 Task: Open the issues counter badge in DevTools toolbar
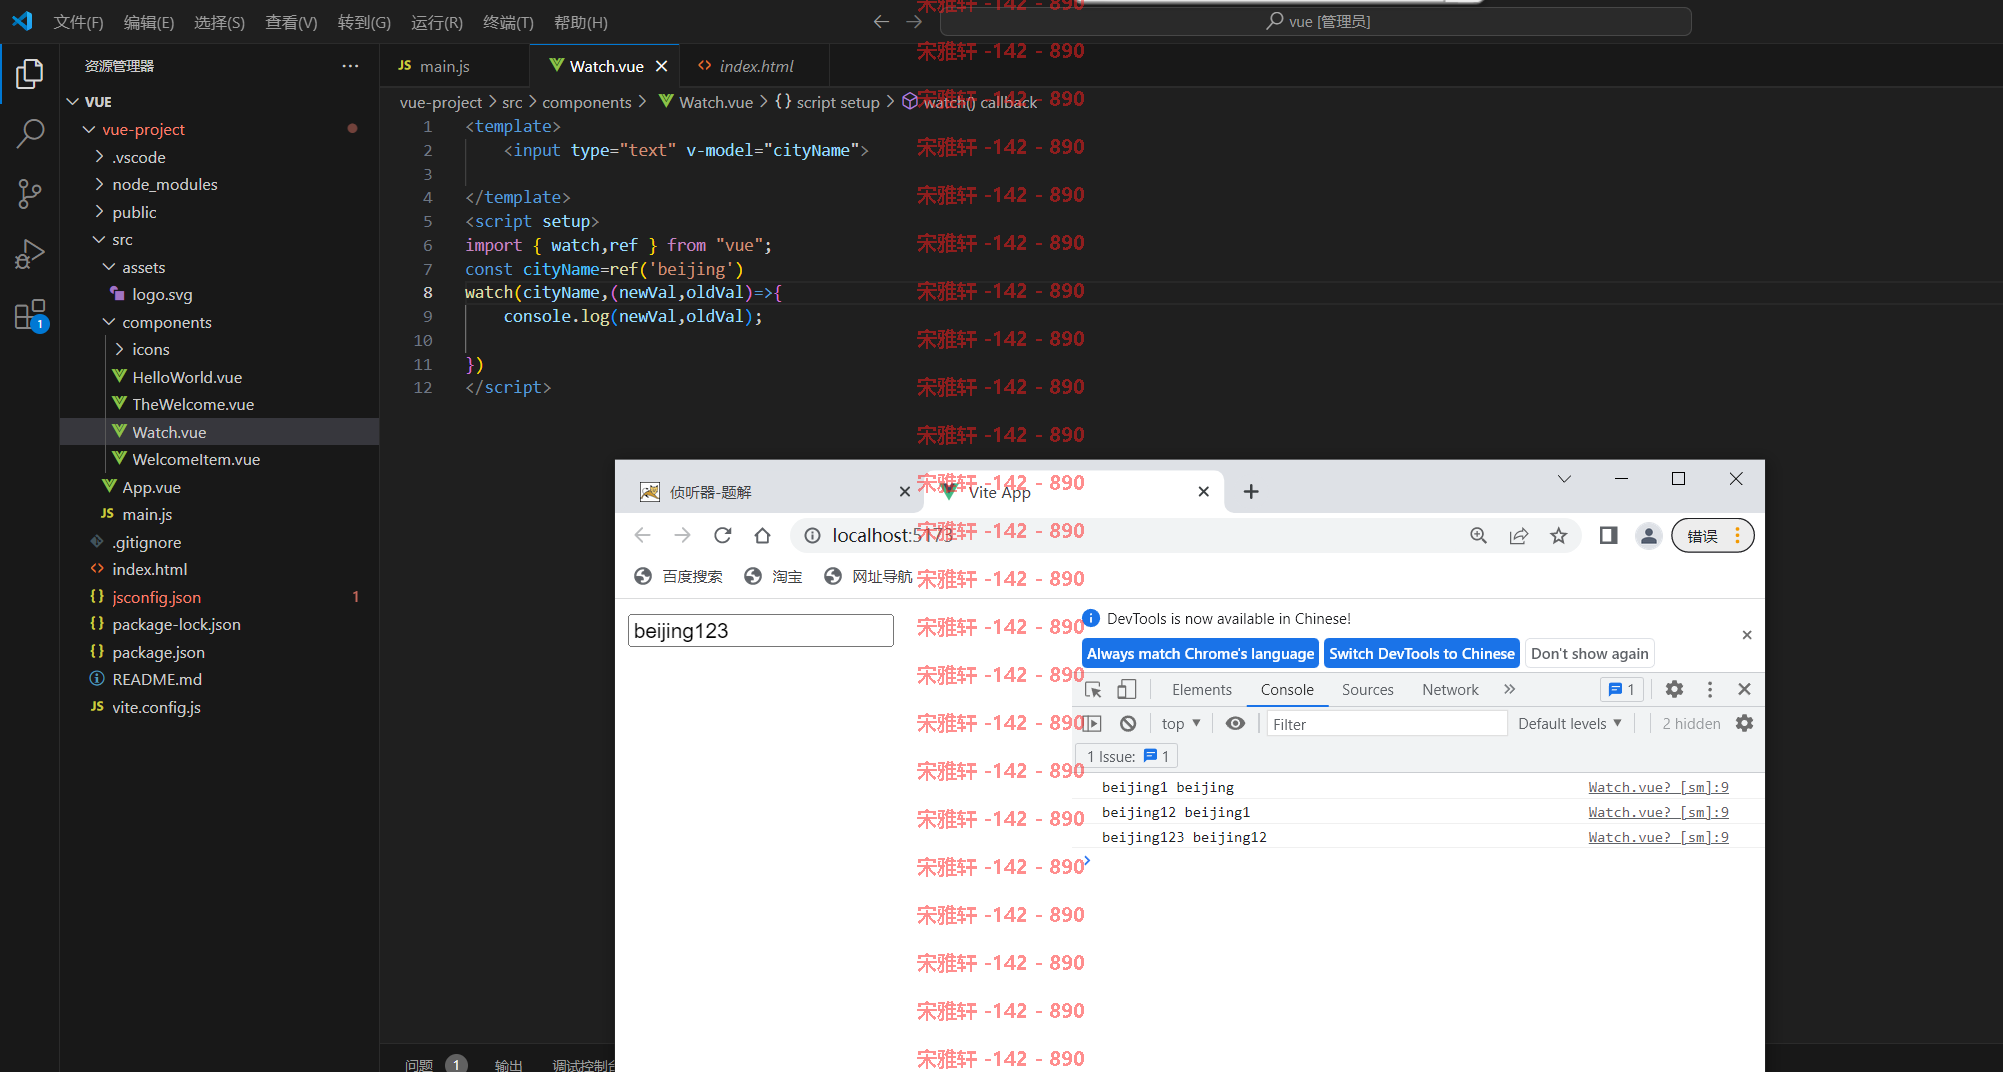1622,689
